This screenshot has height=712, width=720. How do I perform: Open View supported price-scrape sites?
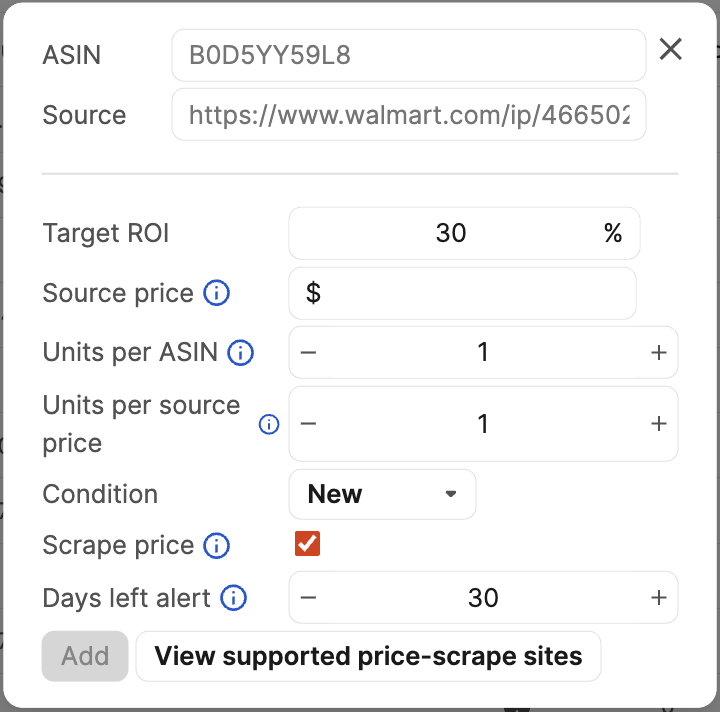point(368,656)
